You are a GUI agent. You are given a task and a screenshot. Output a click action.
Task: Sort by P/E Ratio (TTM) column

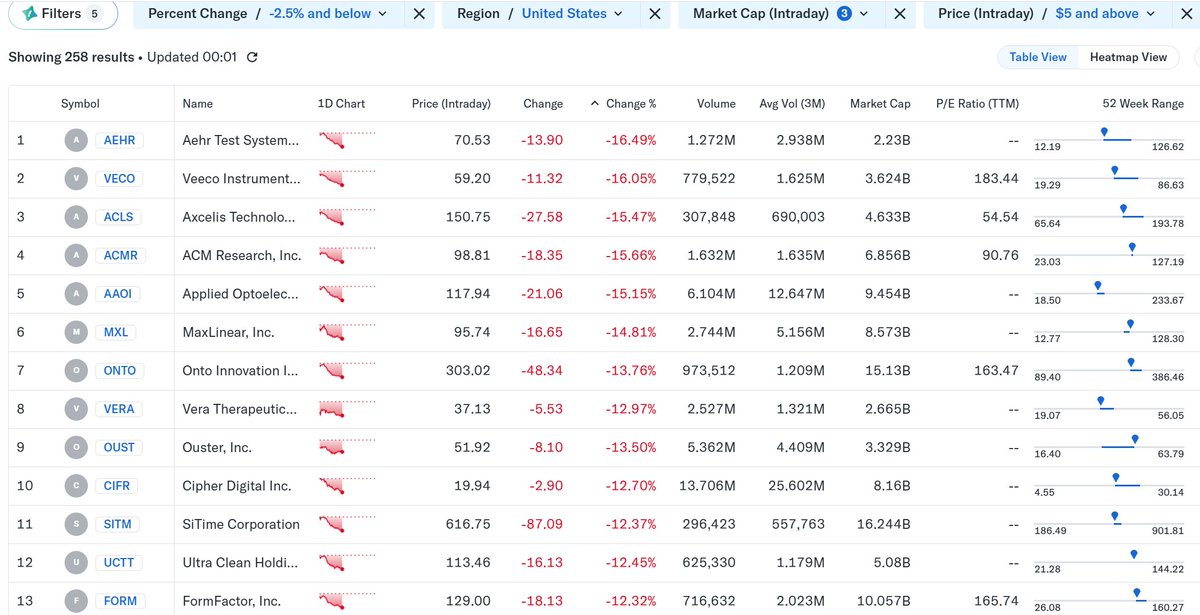click(x=977, y=103)
